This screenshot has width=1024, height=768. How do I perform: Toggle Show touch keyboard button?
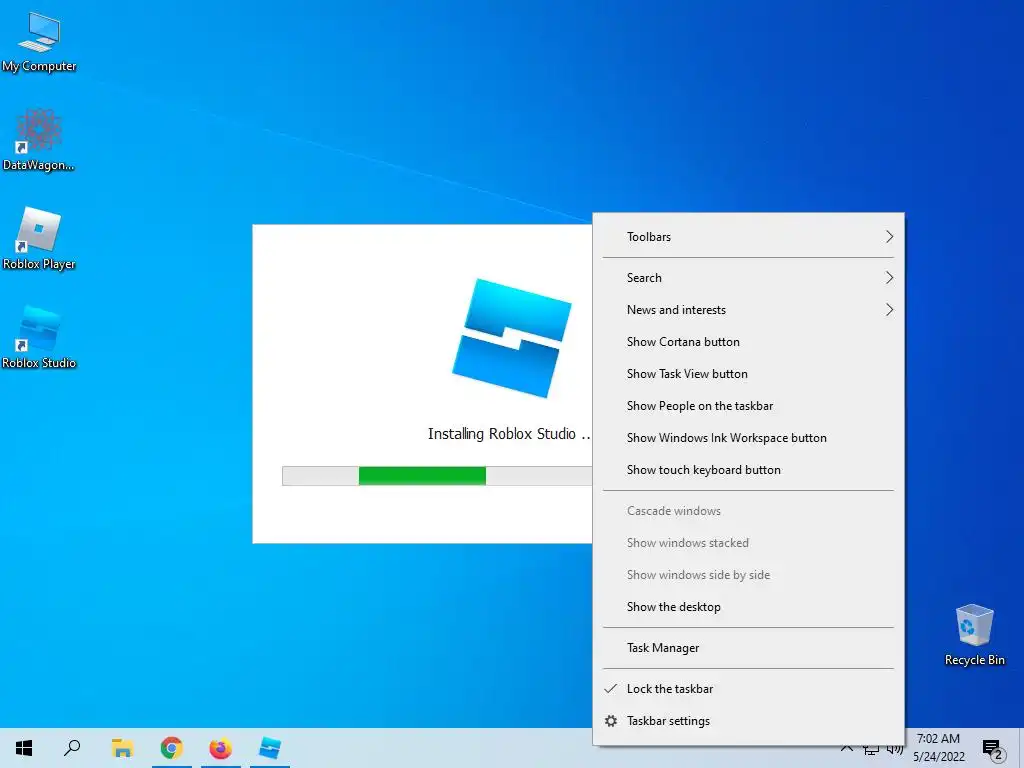coord(748,470)
